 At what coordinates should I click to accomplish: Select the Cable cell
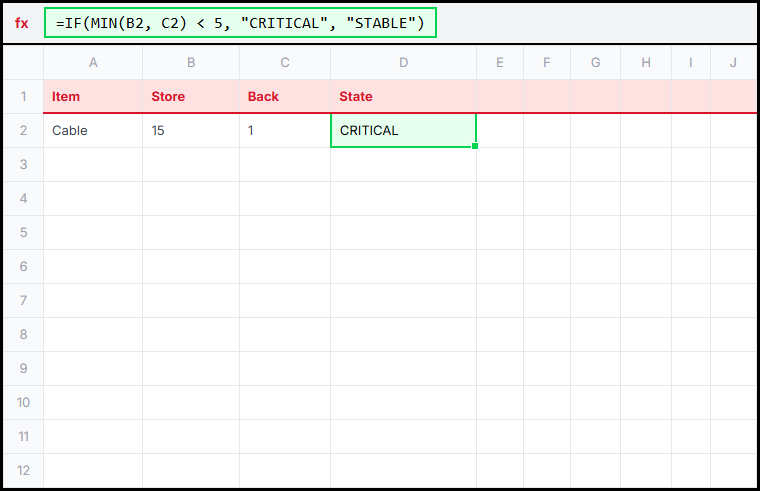(x=93, y=130)
